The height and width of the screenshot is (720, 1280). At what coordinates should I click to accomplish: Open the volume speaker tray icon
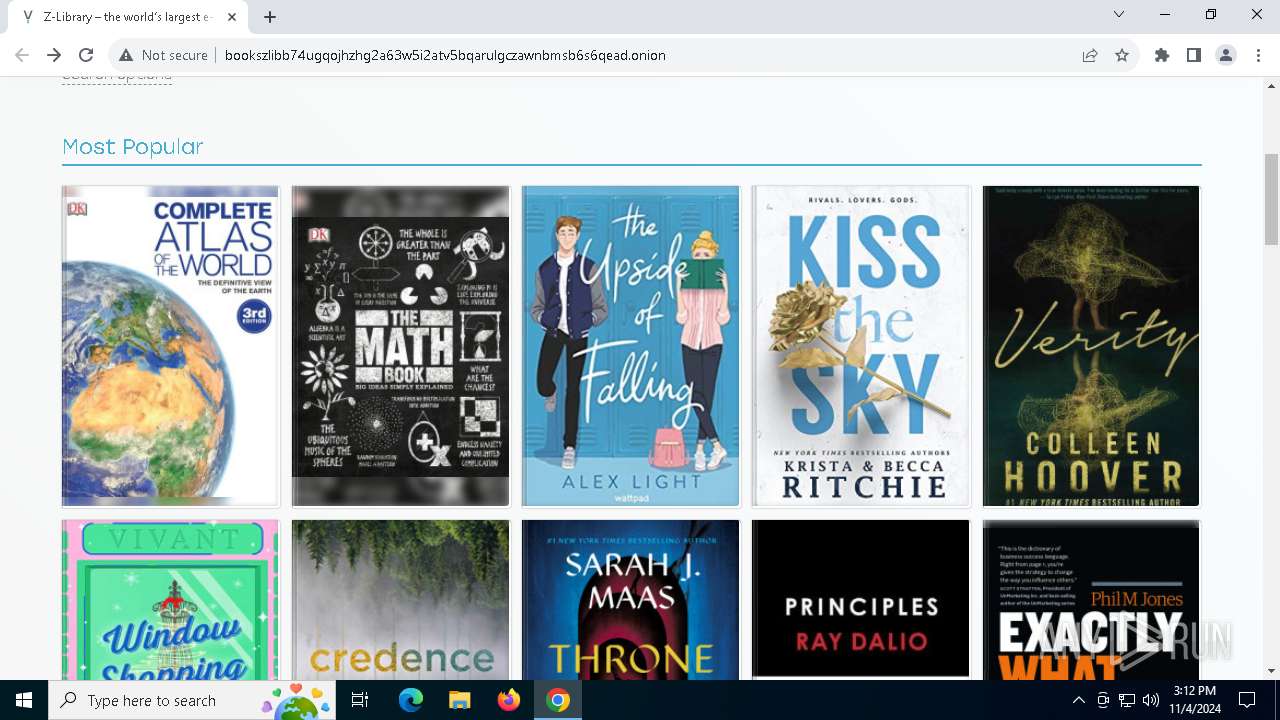point(1151,700)
